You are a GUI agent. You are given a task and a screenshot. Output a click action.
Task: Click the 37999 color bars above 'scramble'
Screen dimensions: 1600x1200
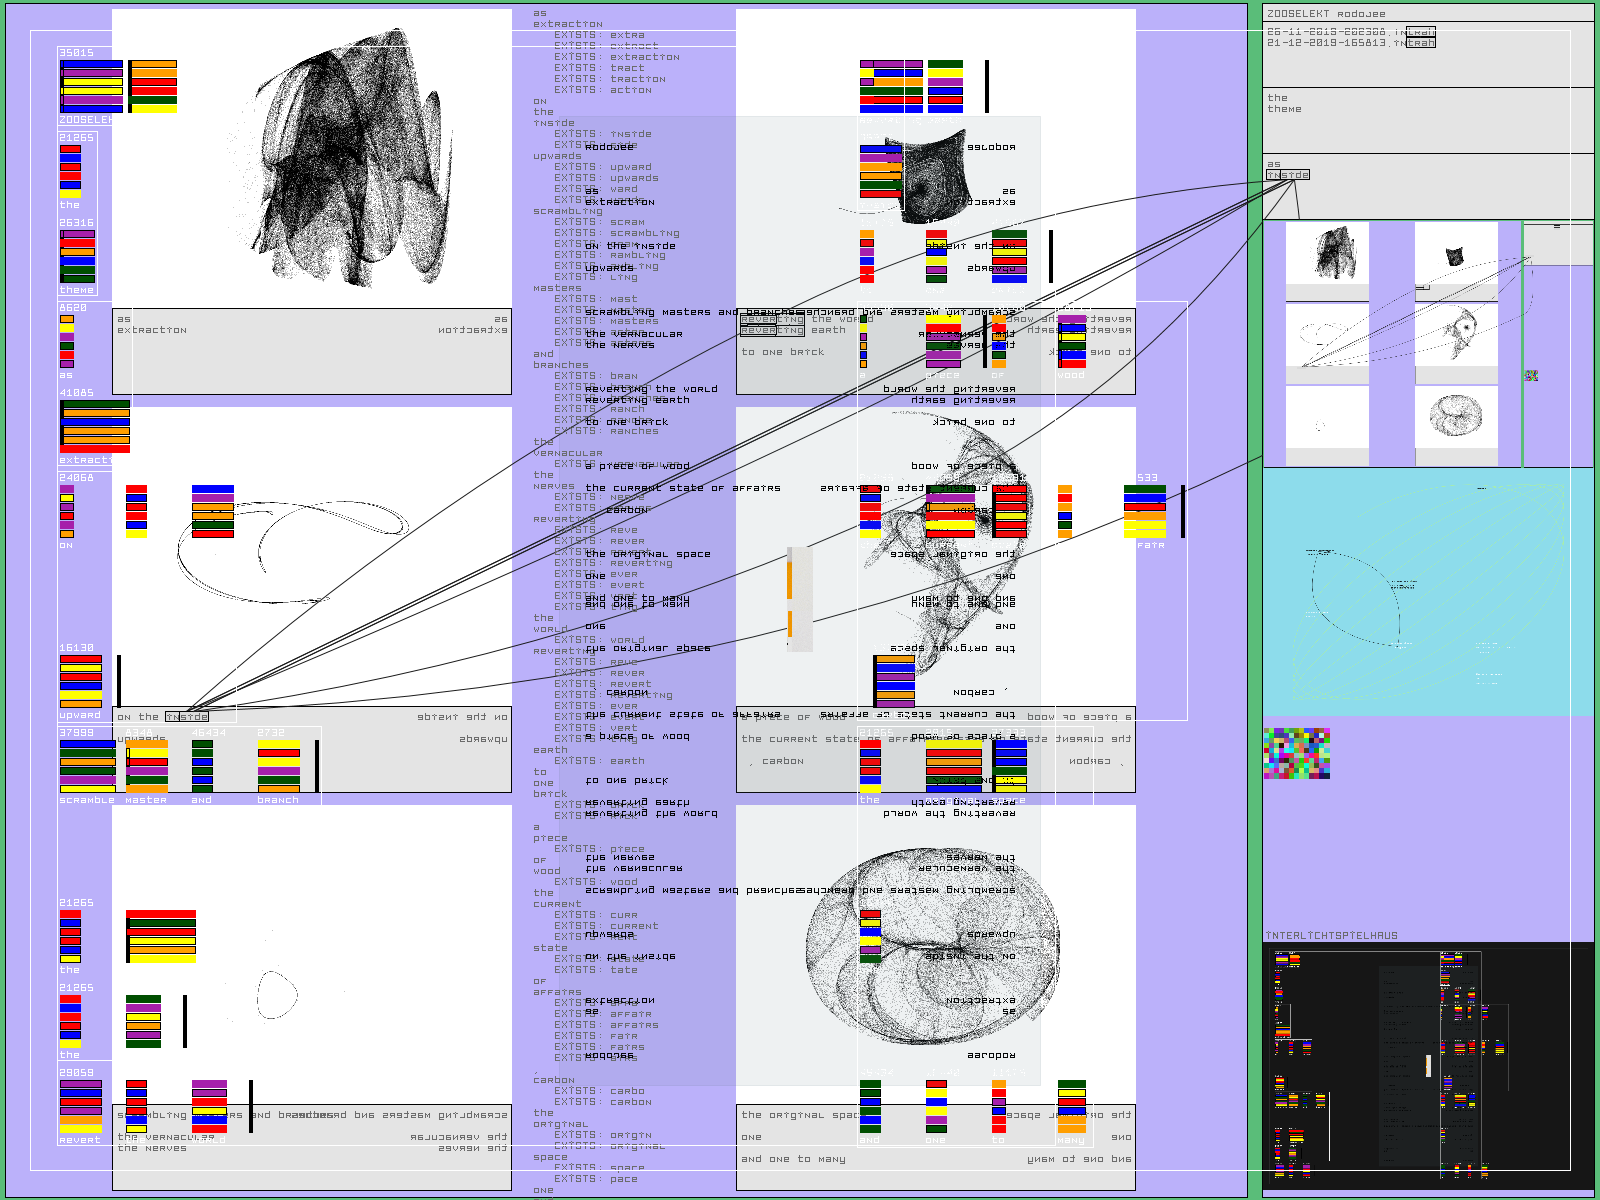87,766
